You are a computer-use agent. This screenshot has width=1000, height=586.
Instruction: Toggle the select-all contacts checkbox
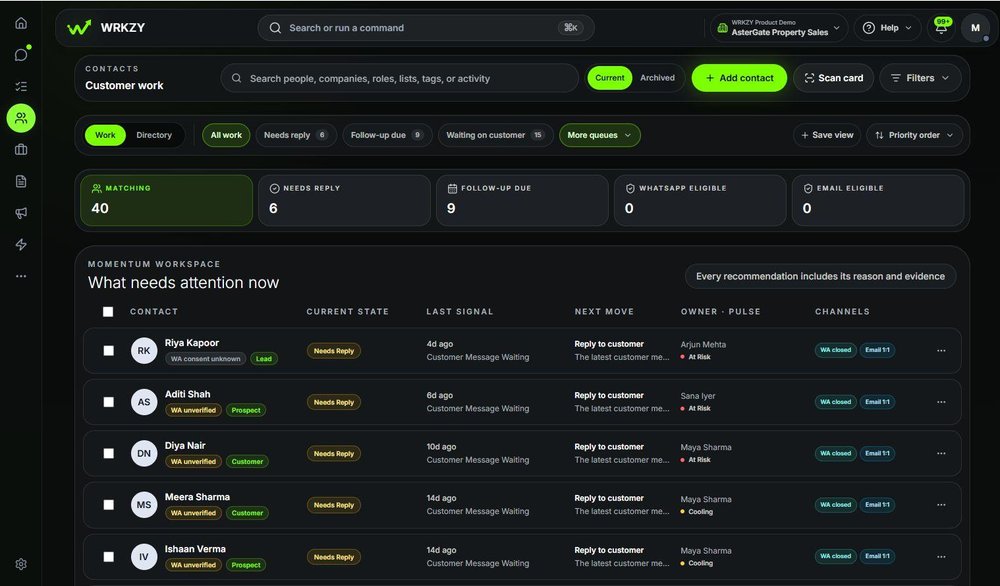(x=108, y=312)
